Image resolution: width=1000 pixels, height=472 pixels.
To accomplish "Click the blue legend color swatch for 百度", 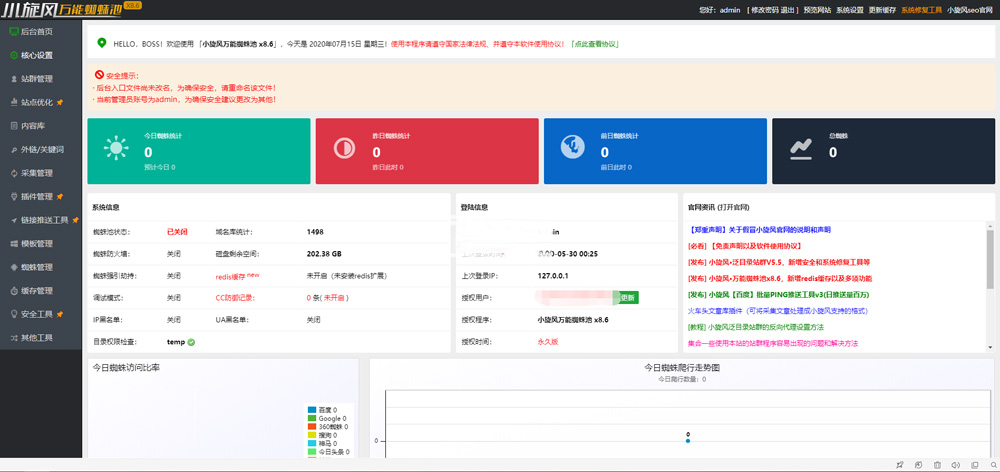I will [312, 410].
